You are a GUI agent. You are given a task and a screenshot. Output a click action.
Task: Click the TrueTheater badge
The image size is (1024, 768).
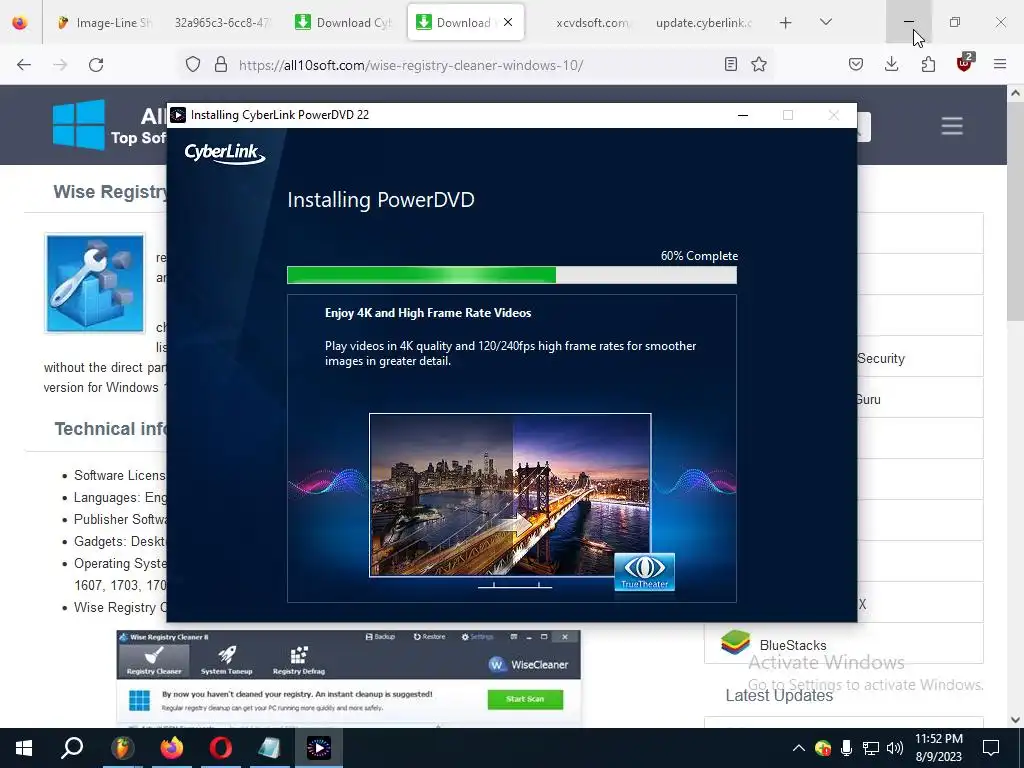(645, 572)
